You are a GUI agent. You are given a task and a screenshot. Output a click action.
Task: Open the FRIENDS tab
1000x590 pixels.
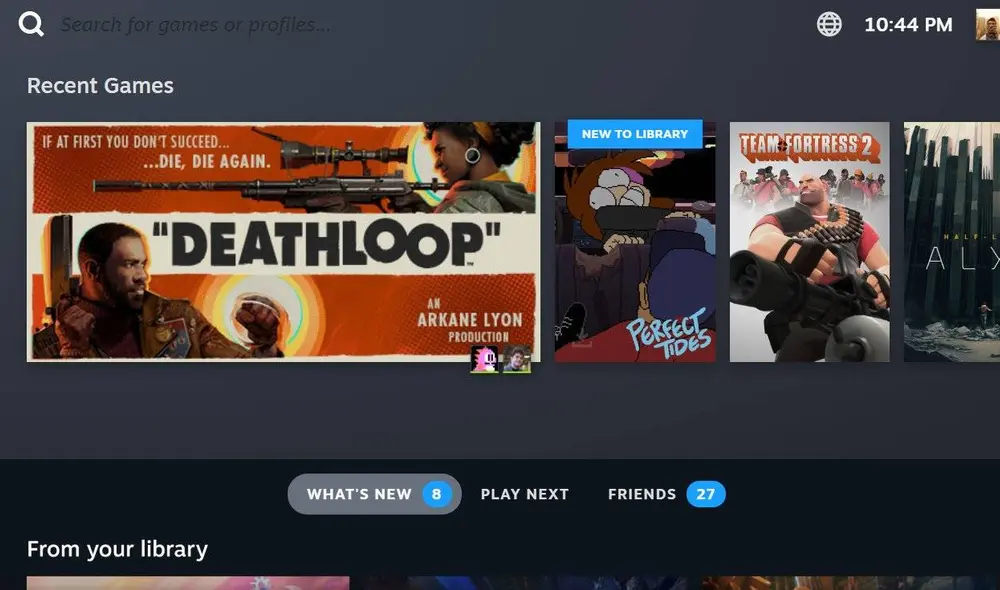[x=640, y=493]
